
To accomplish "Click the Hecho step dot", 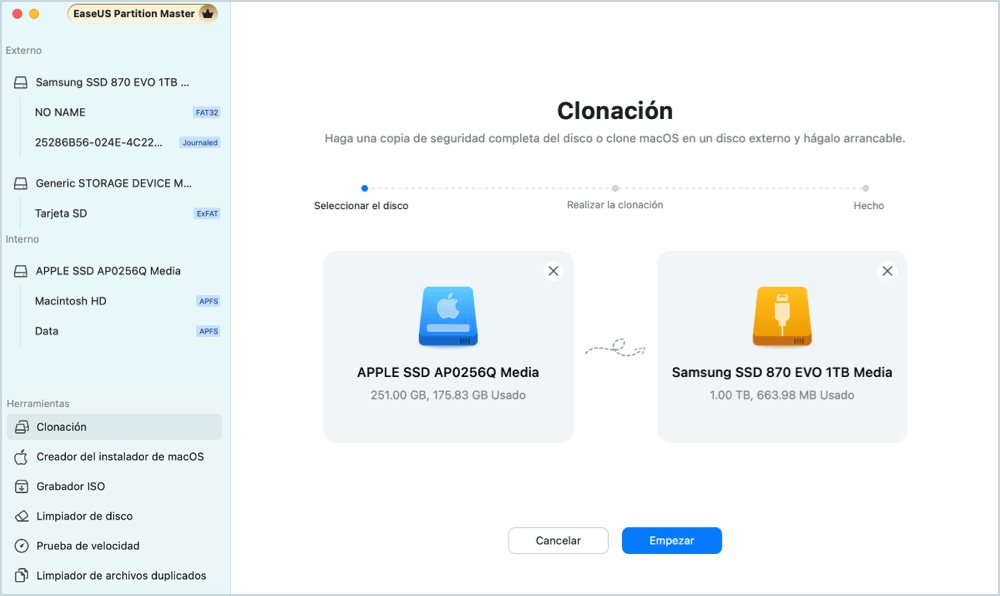I will click(865, 188).
